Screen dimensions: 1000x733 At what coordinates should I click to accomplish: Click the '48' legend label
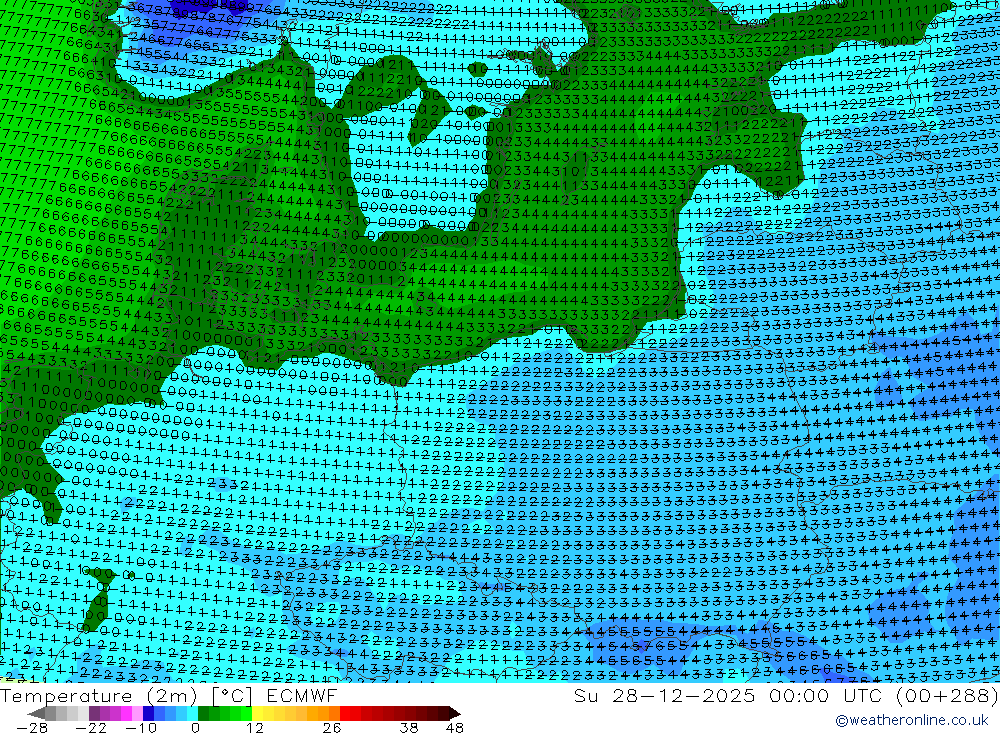pos(455,727)
